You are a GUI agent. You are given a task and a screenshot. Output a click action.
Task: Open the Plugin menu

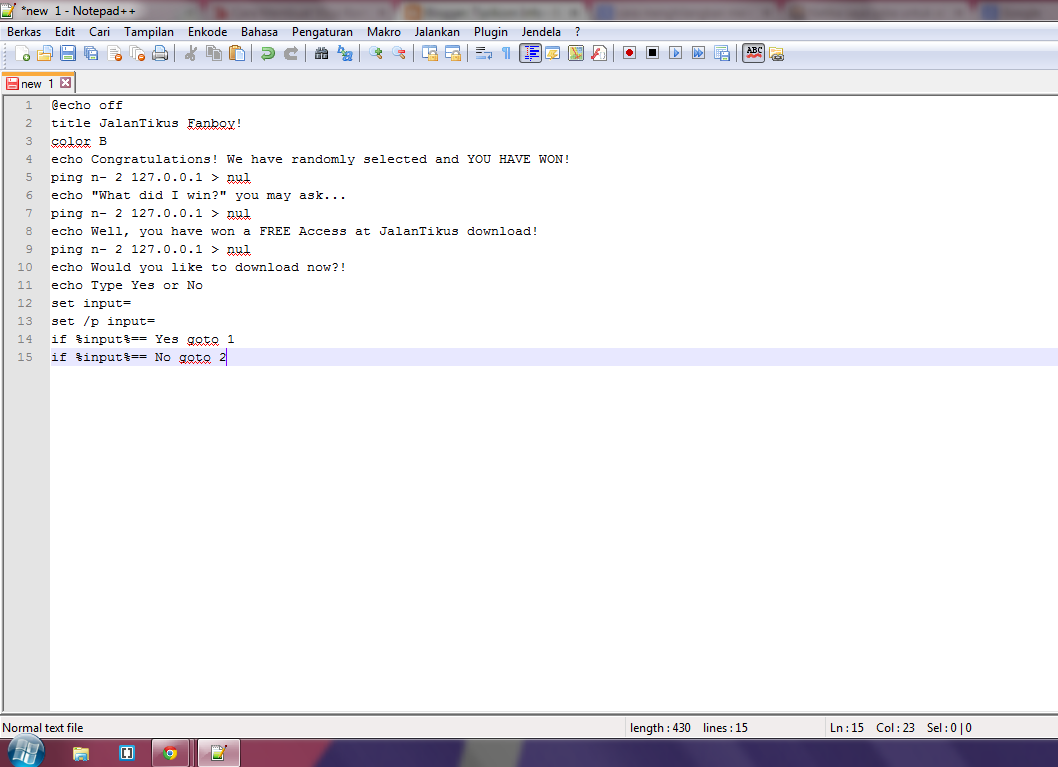click(x=491, y=32)
